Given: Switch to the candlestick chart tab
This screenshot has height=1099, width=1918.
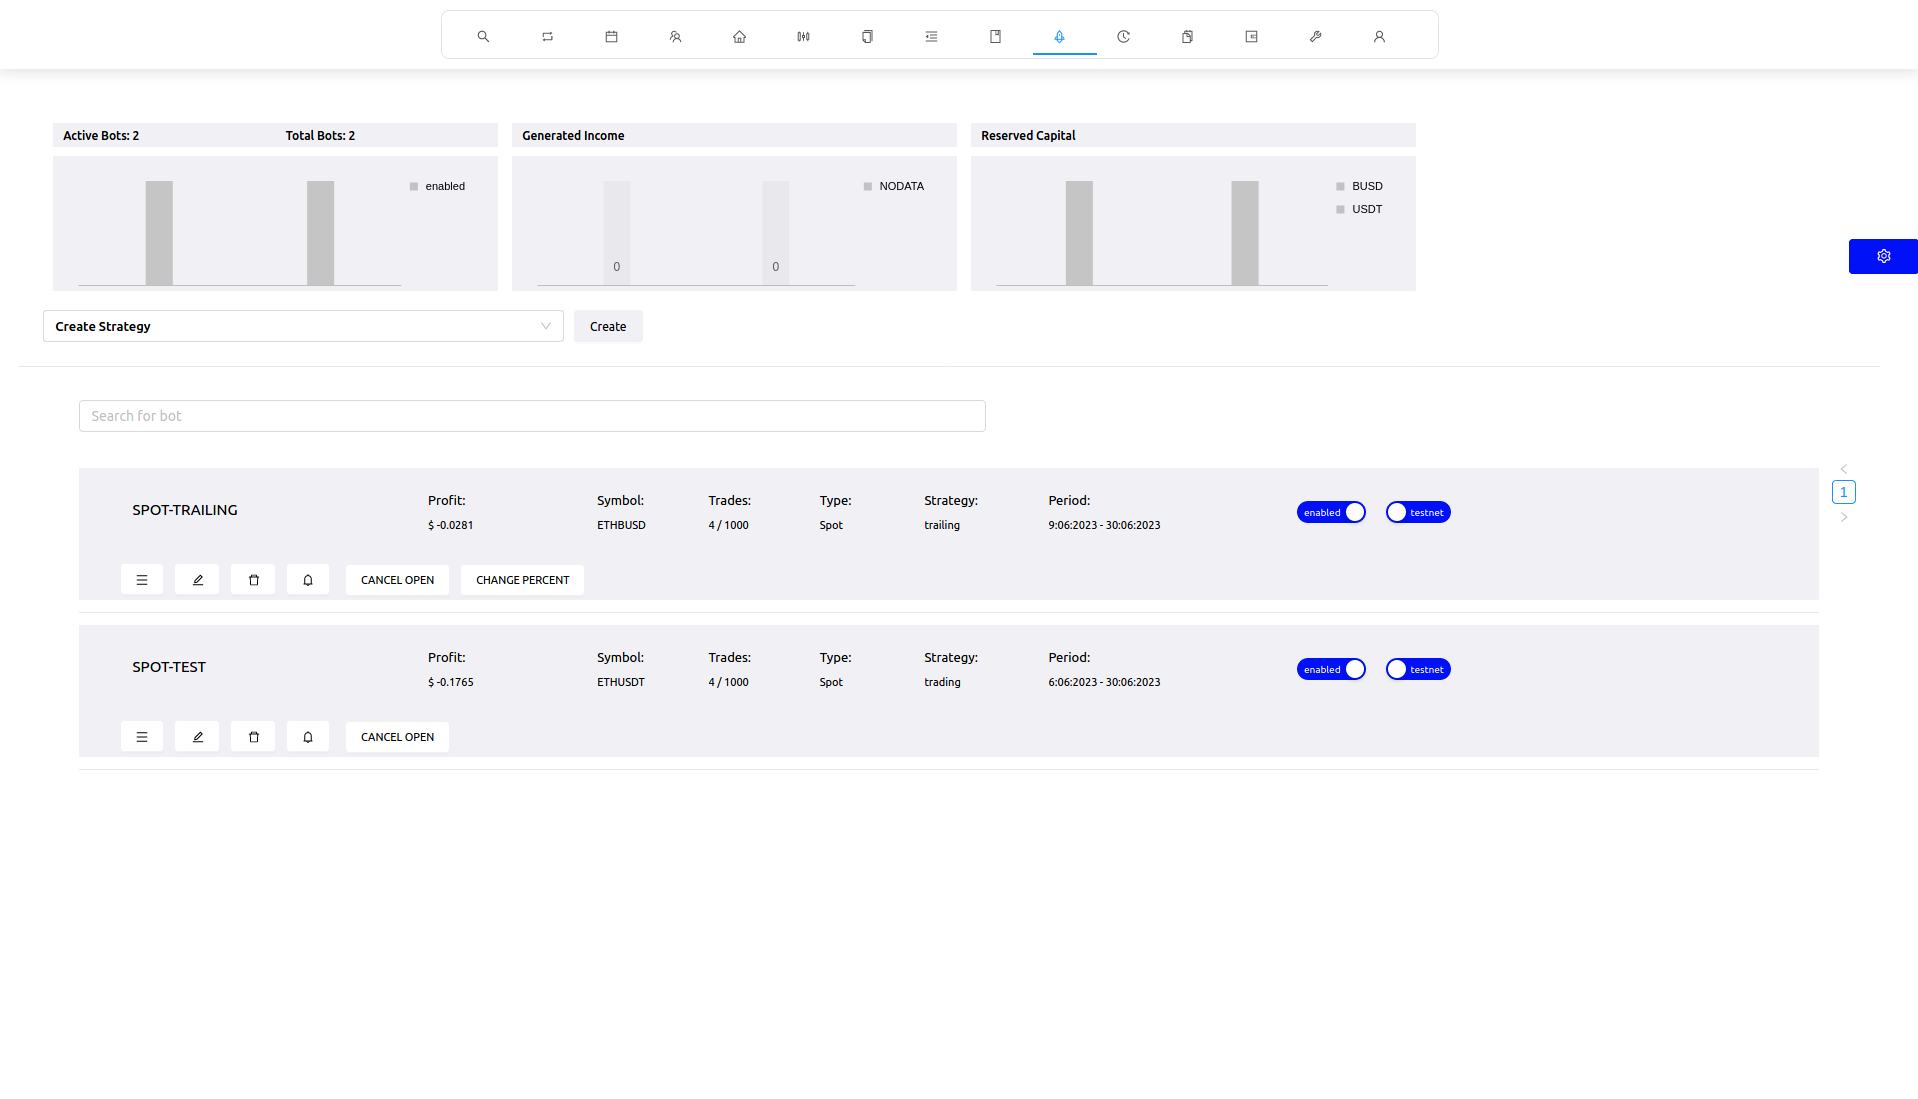Looking at the screenshot, I should (x=803, y=36).
